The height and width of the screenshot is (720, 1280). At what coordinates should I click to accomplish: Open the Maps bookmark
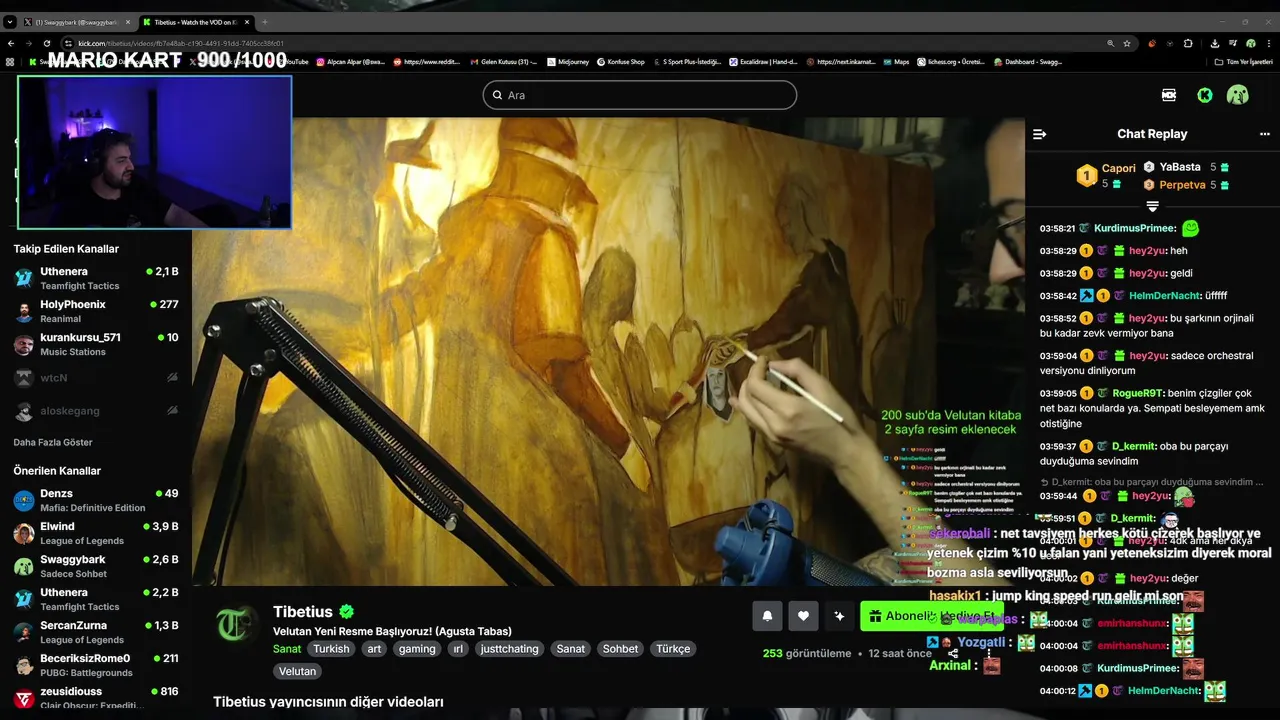896,62
